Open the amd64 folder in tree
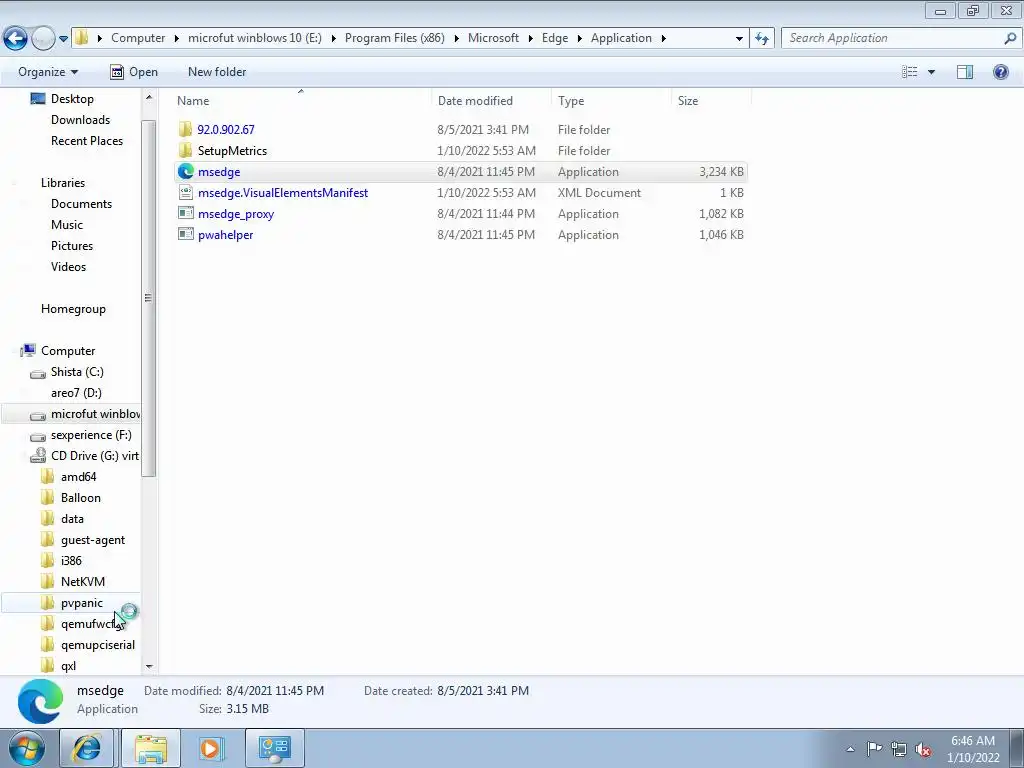Viewport: 1024px width, 768px height. coord(78,477)
